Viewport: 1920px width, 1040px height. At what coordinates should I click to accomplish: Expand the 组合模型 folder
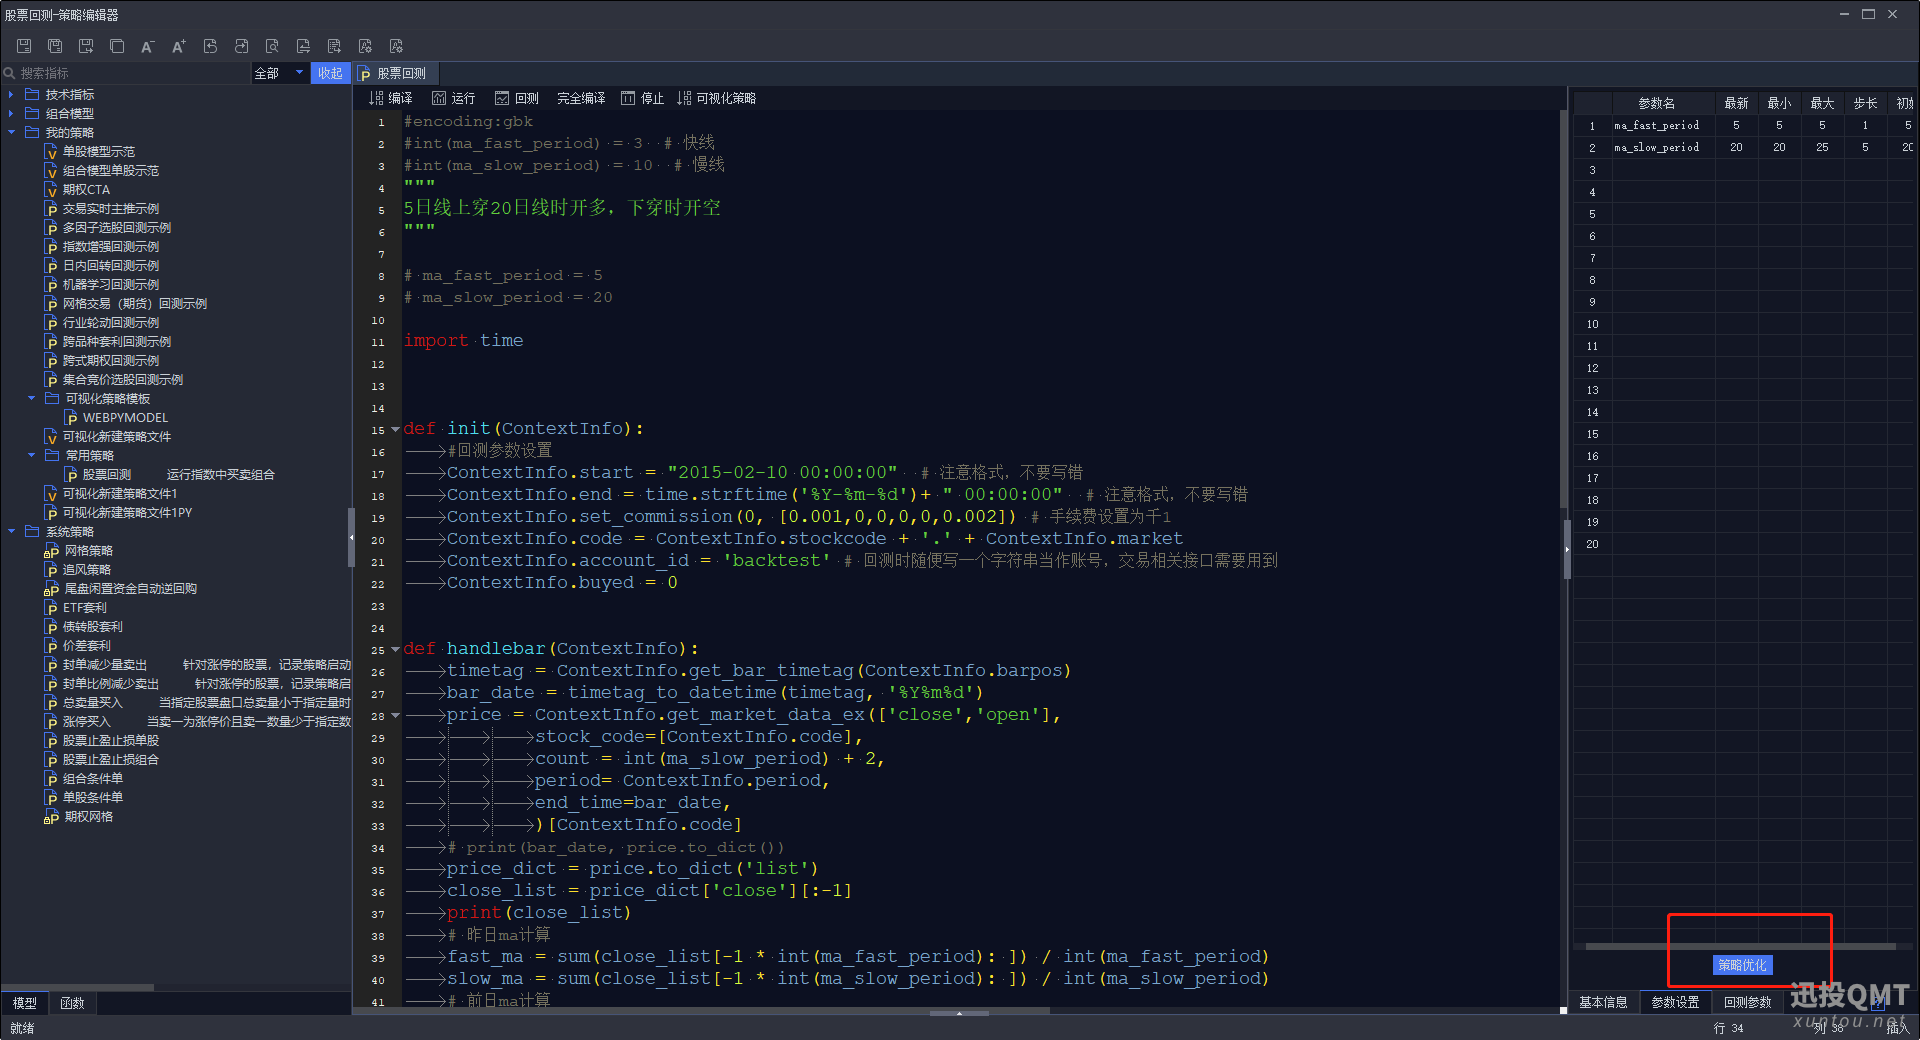(11, 113)
